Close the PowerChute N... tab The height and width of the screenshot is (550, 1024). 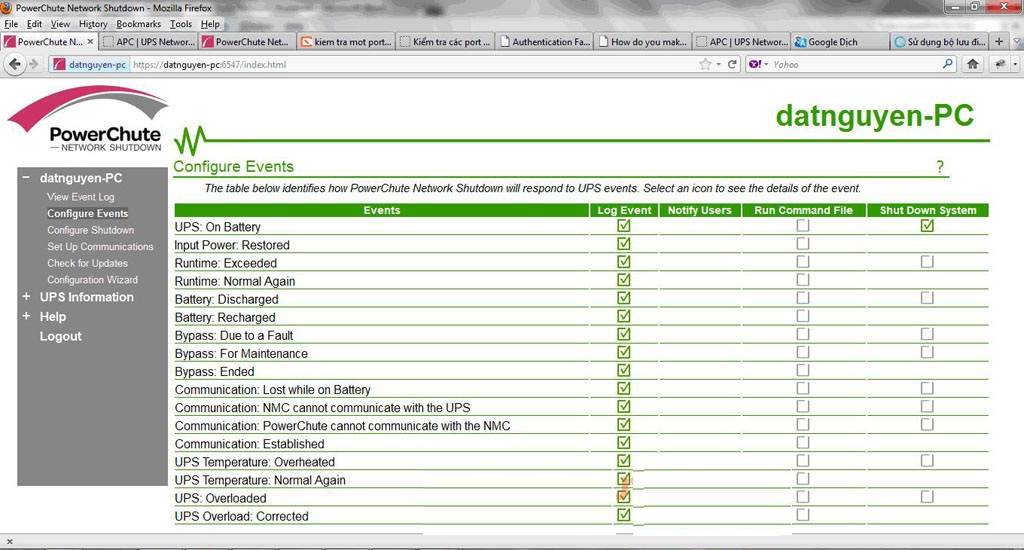90,41
